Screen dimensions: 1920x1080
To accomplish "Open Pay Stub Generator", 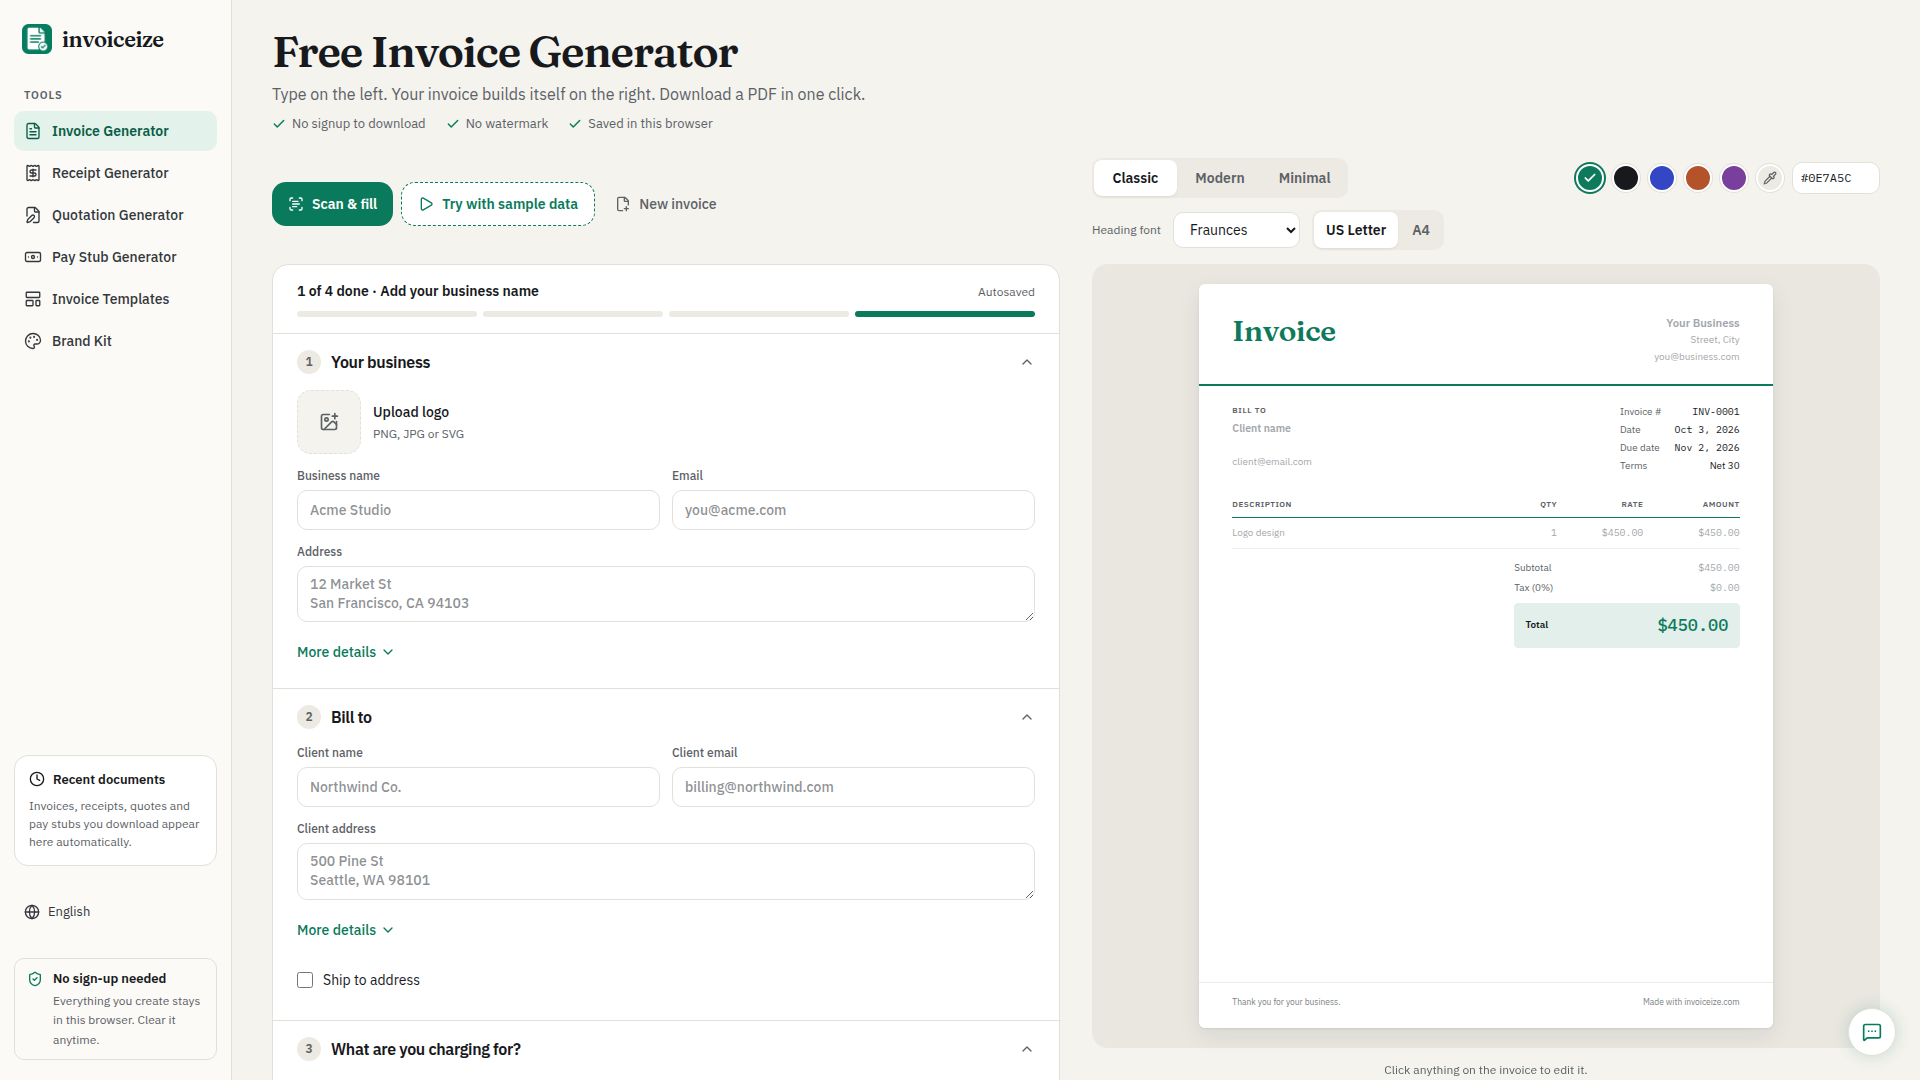I will click(x=115, y=257).
